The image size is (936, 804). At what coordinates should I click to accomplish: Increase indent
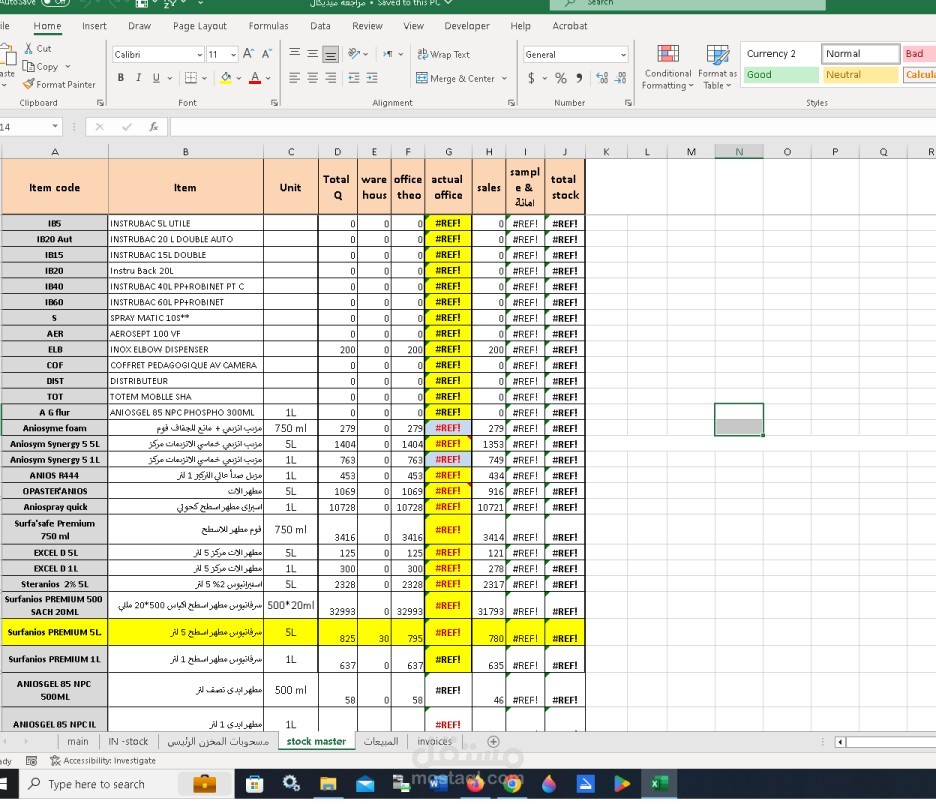pyautogui.click(x=372, y=78)
